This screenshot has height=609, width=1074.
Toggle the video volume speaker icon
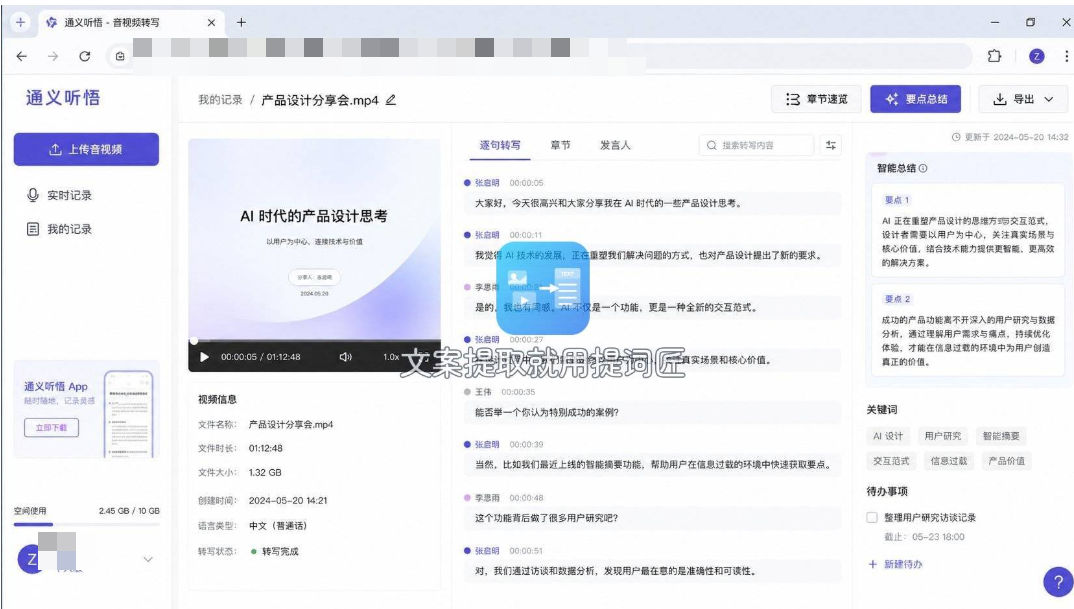click(345, 357)
